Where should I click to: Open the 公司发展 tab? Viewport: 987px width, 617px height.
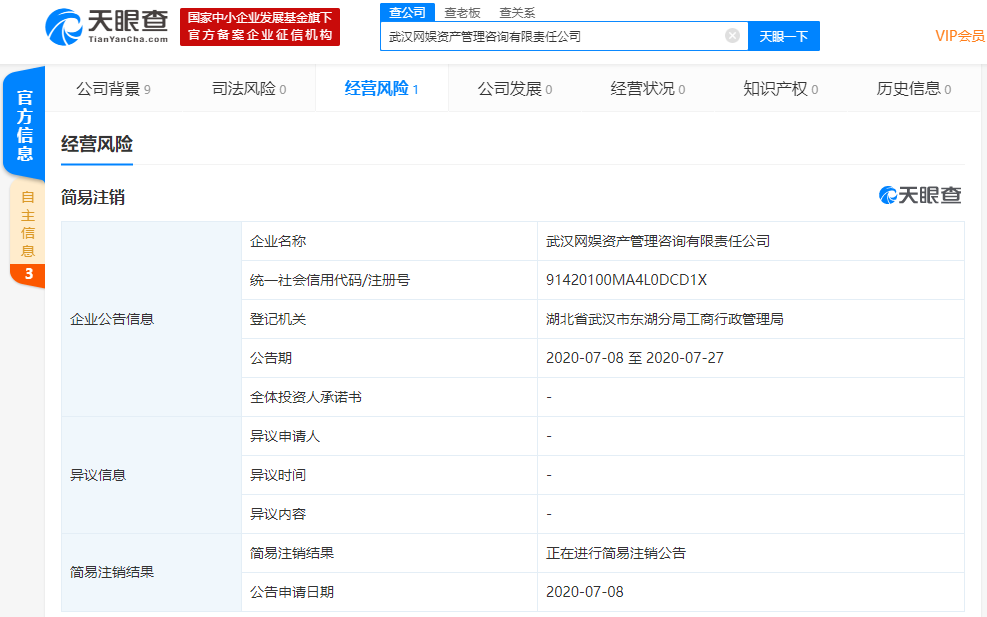515,89
